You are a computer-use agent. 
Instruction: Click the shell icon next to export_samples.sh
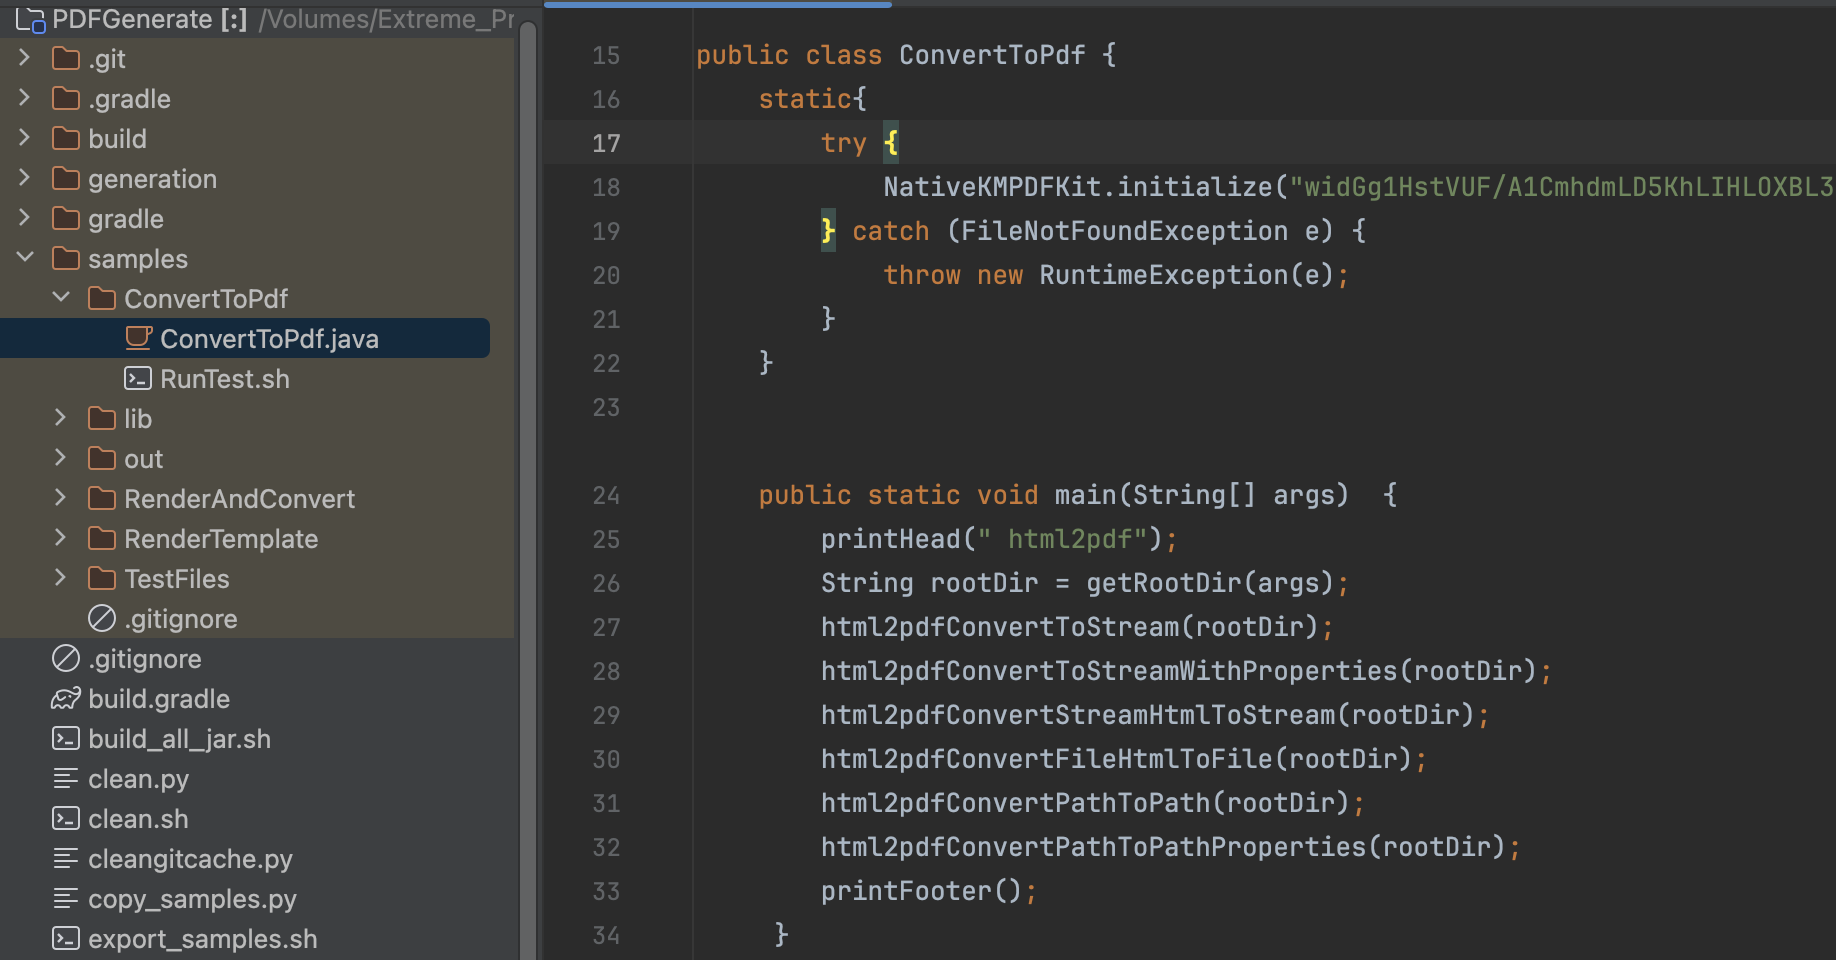(x=66, y=938)
